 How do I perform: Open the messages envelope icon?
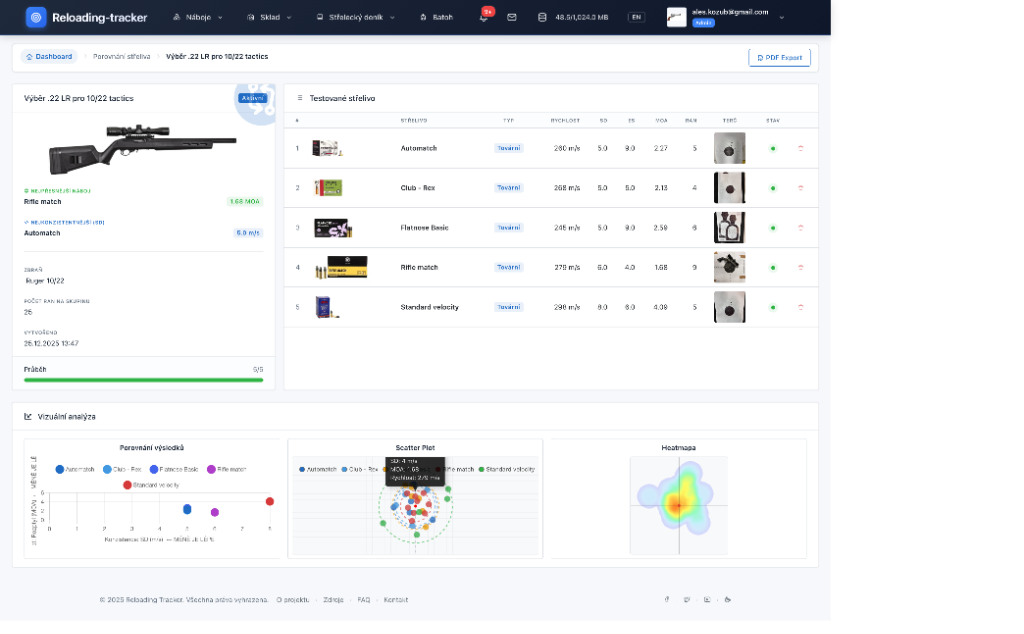tap(512, 18)
